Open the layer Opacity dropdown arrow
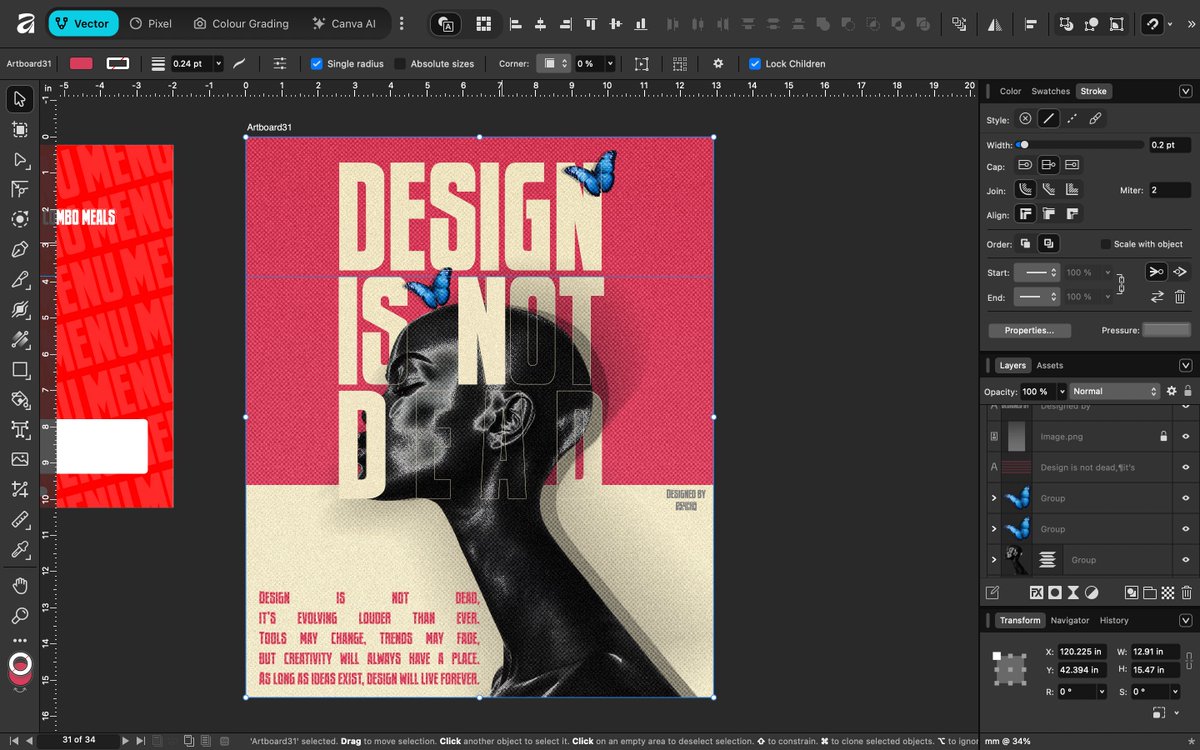Image resolution: width=1200 pixels, height=750 pixels. pos(1061,391)
